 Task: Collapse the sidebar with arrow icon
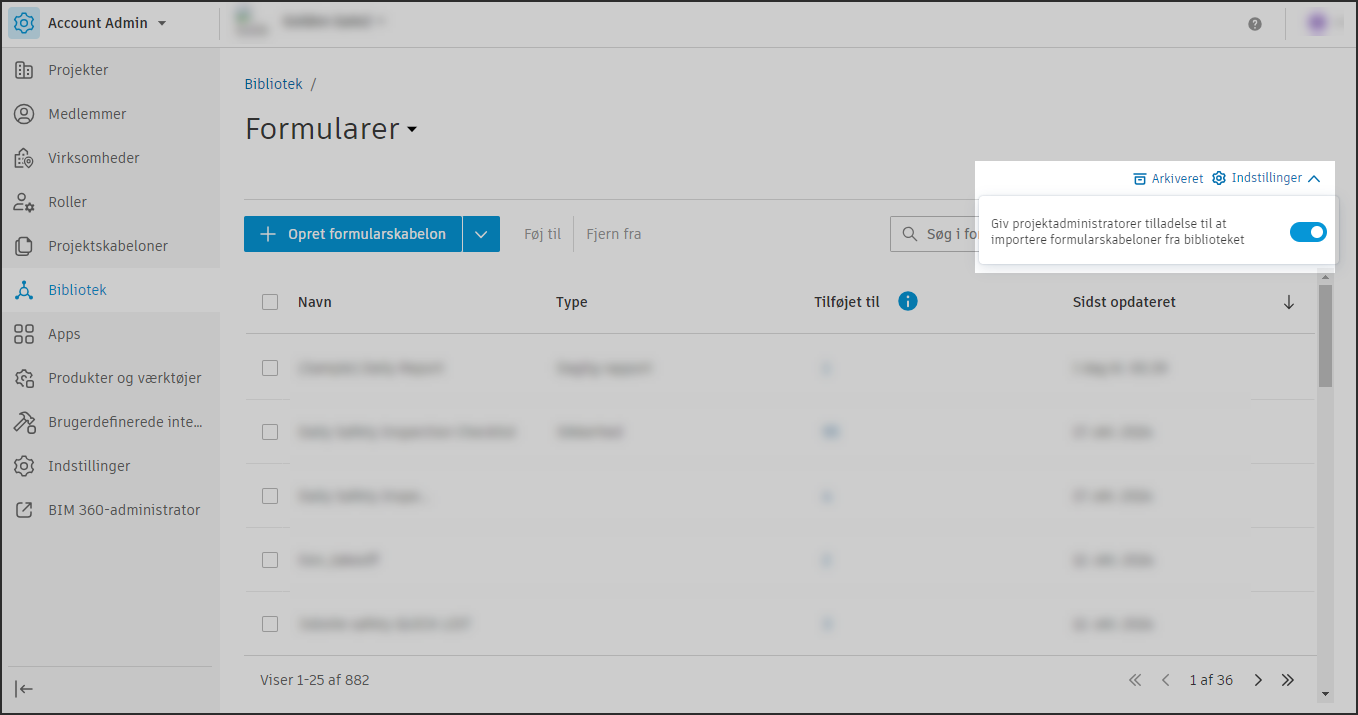[x=24, y=689]
